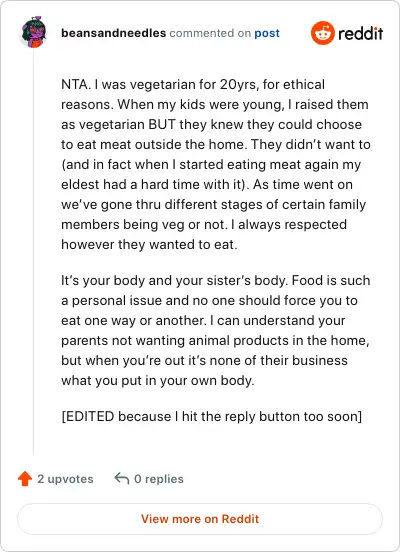Screen dimensions: 400x552
Task: Open the beansandneedles username link
Action: click(x=113, y=33)
